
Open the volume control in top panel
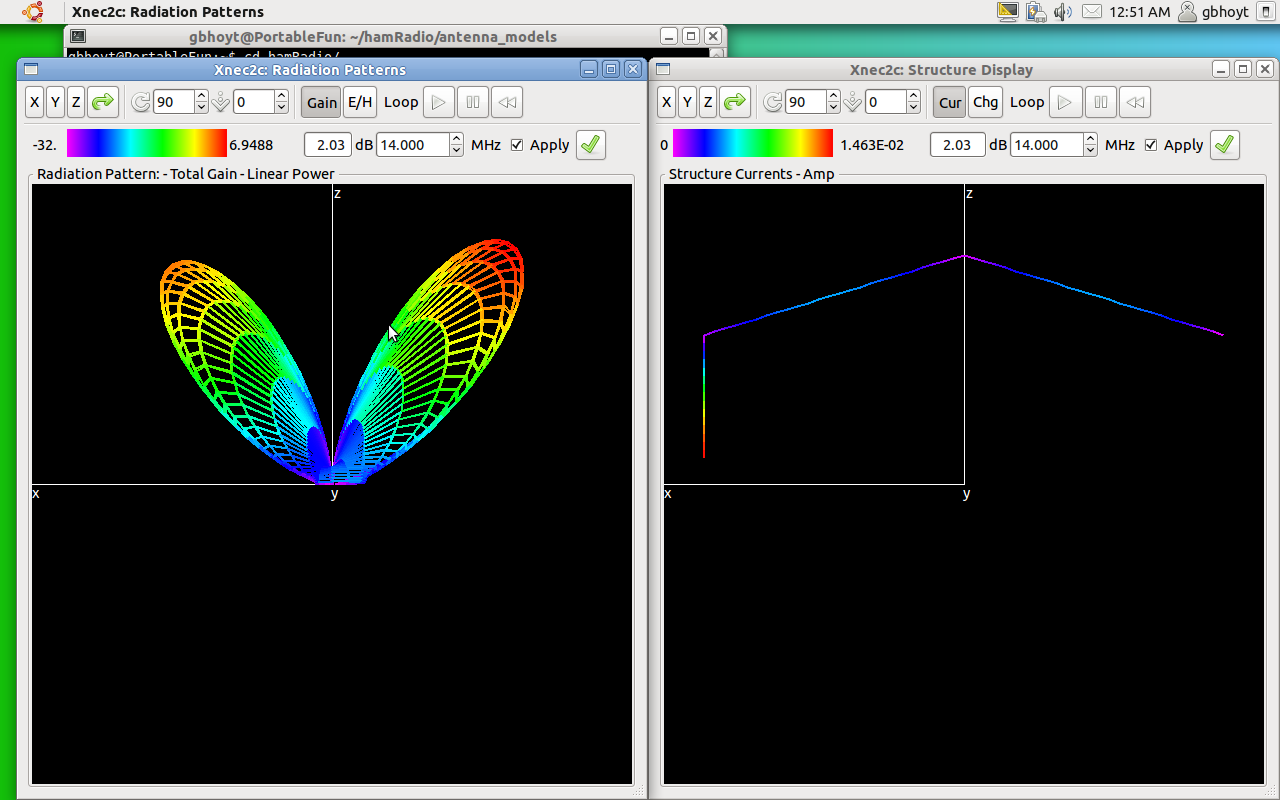click(1062, 12)
